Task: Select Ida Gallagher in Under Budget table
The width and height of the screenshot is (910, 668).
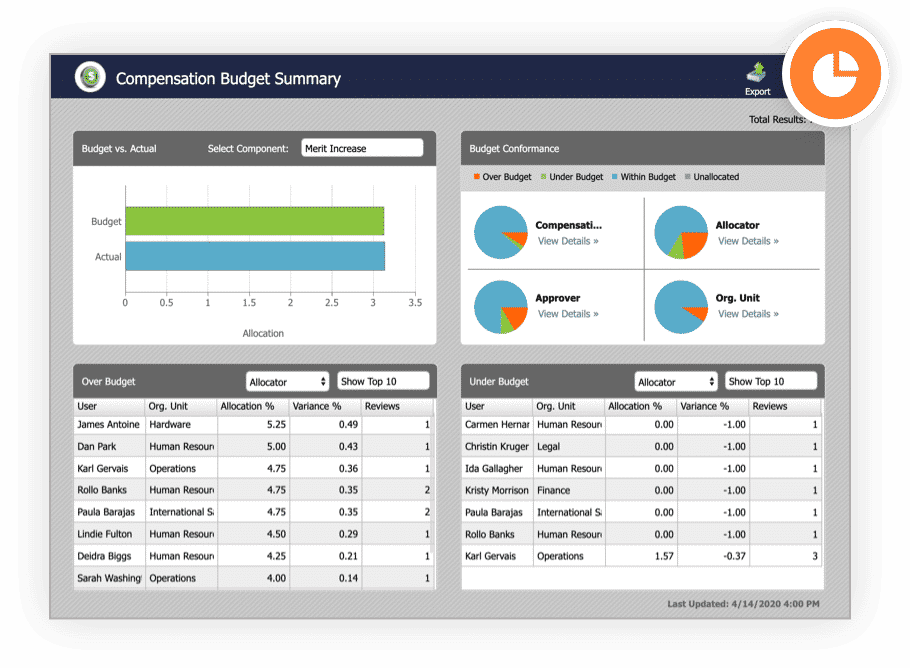Action: [494, 469]
